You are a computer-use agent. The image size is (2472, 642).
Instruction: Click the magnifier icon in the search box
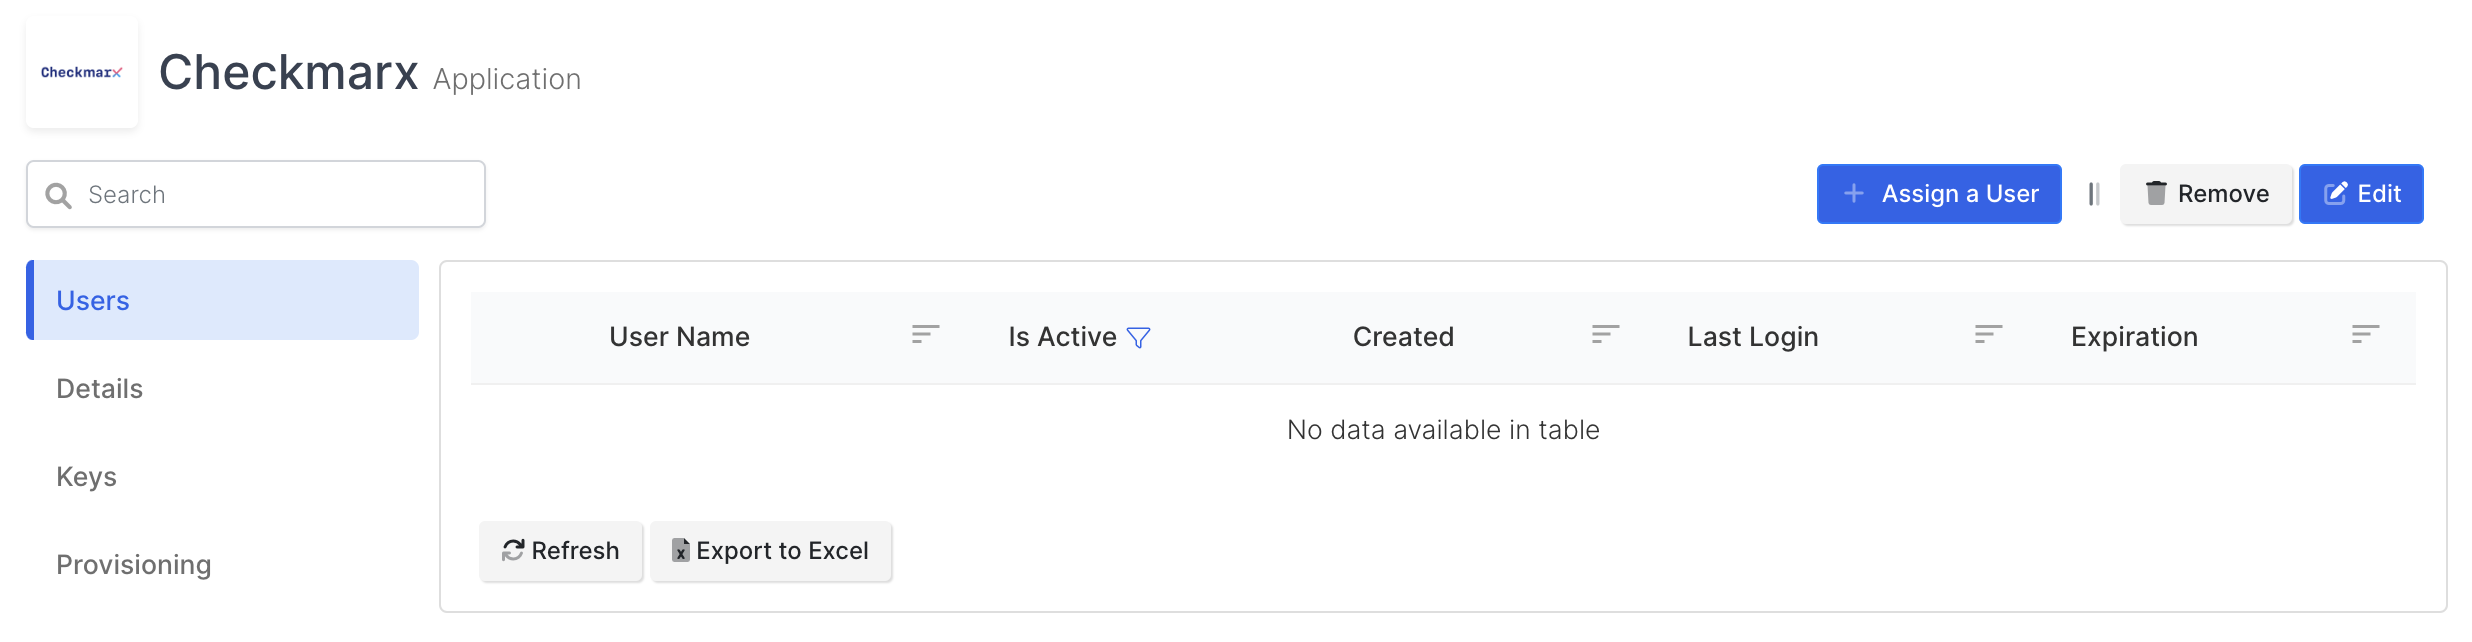click(59, 194)
